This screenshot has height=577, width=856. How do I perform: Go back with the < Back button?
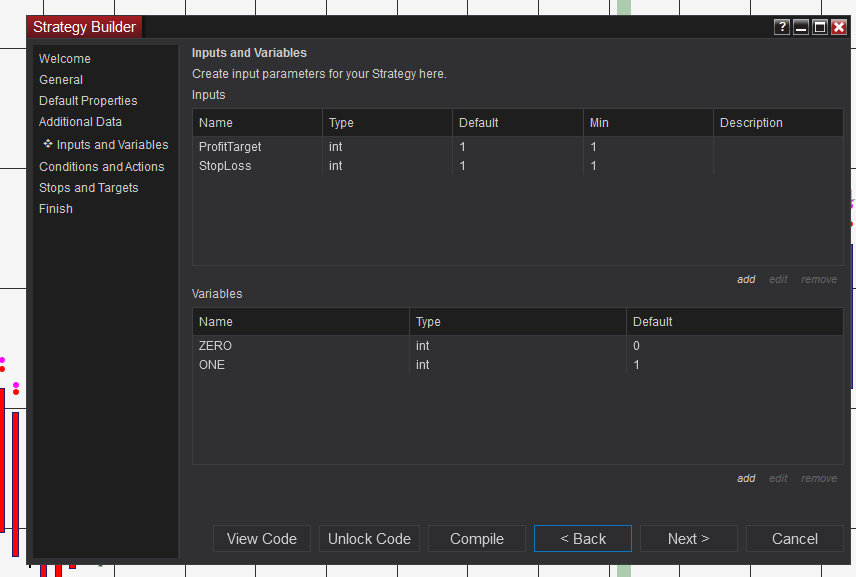point(583,539)
